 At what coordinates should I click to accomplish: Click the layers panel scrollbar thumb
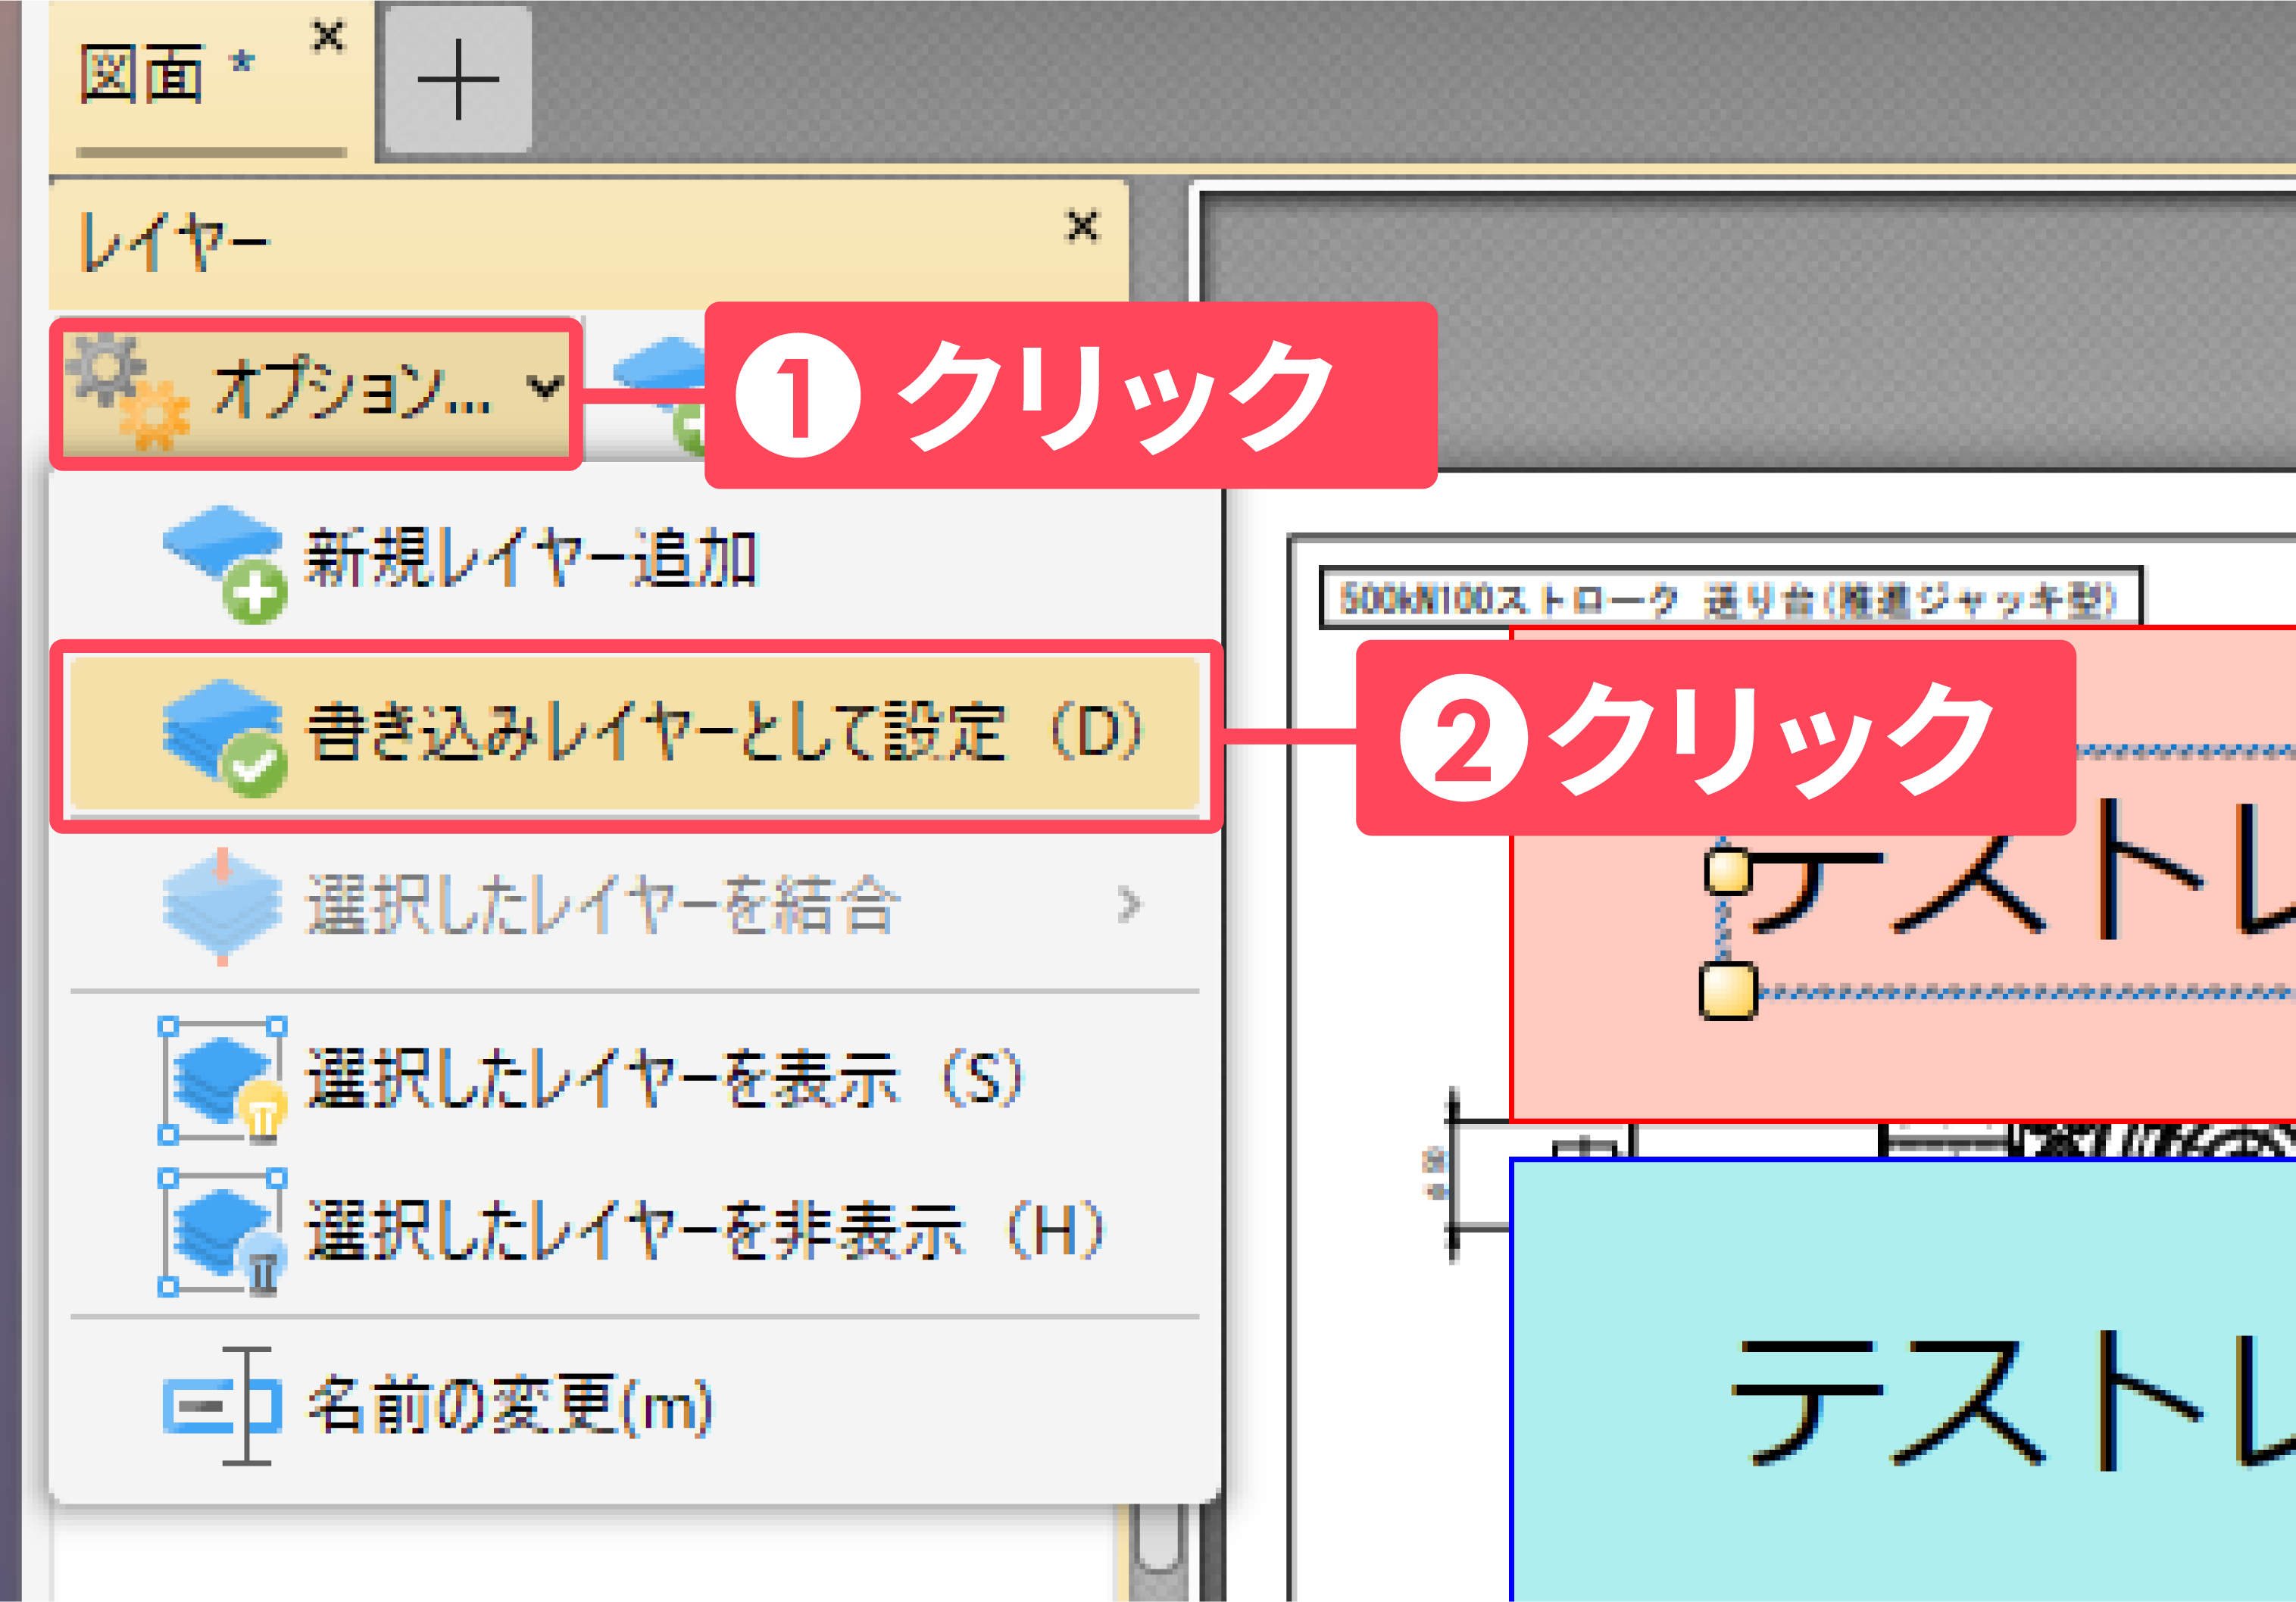tap(1158, 1538)
